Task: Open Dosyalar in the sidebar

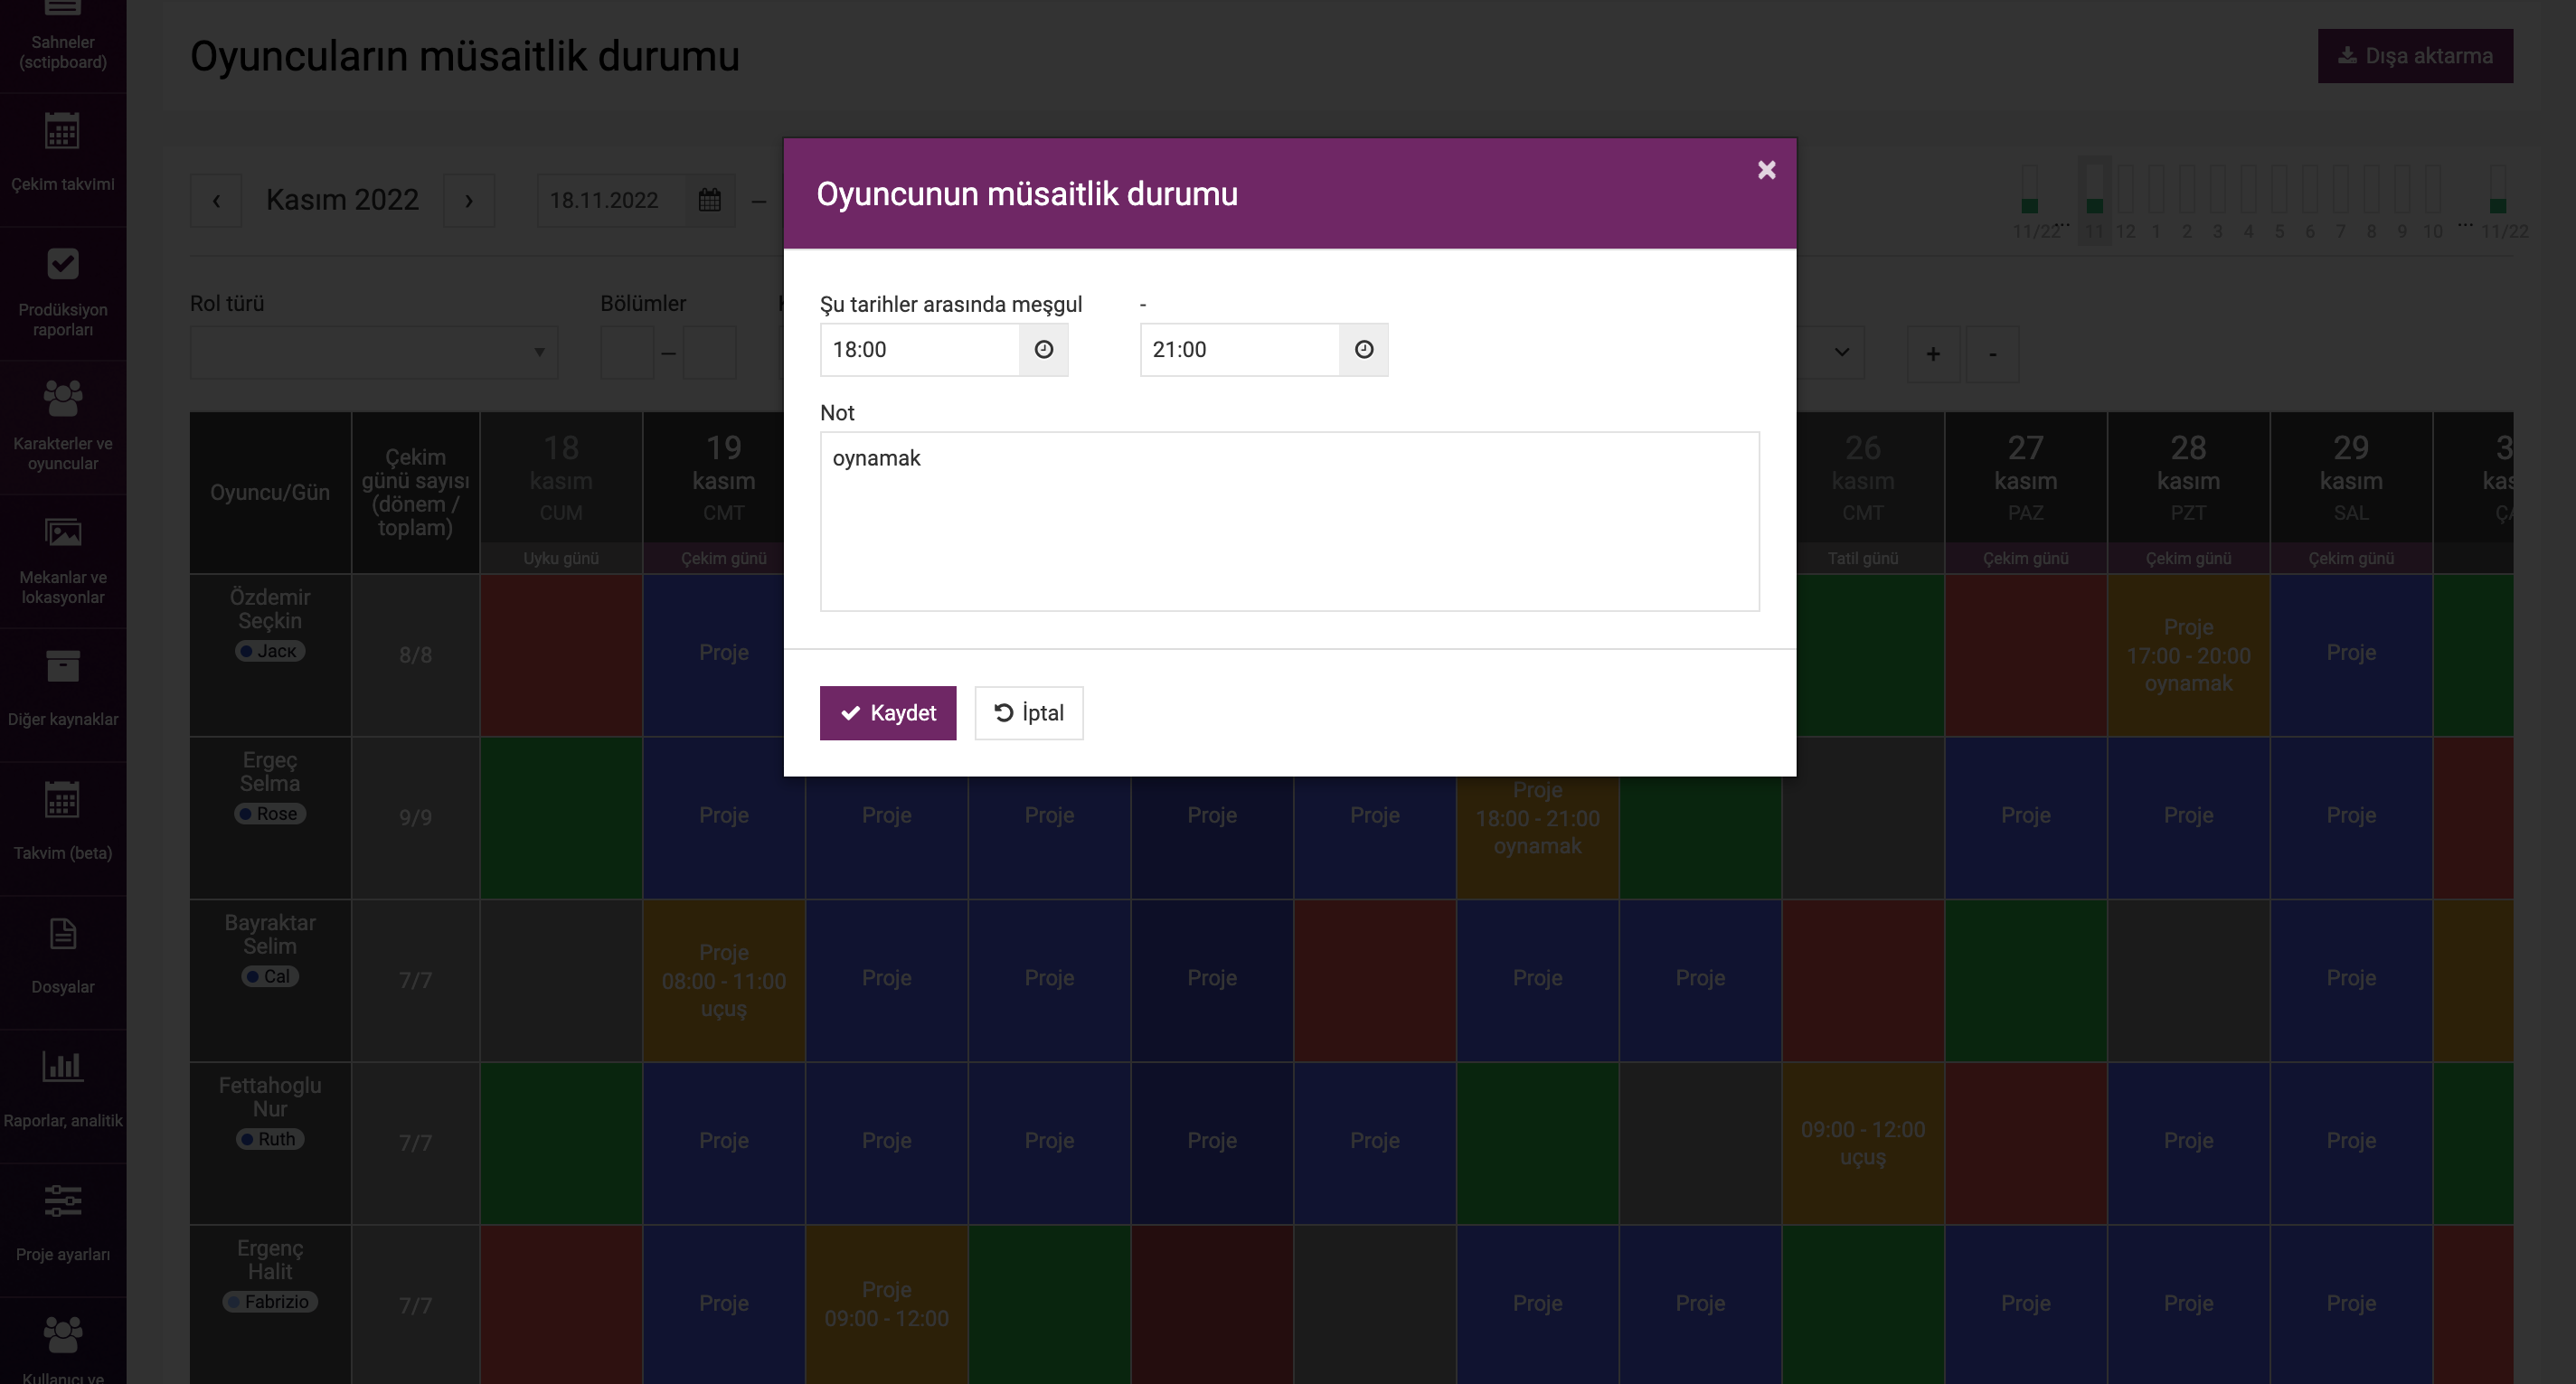Action: tap(63, 963)
